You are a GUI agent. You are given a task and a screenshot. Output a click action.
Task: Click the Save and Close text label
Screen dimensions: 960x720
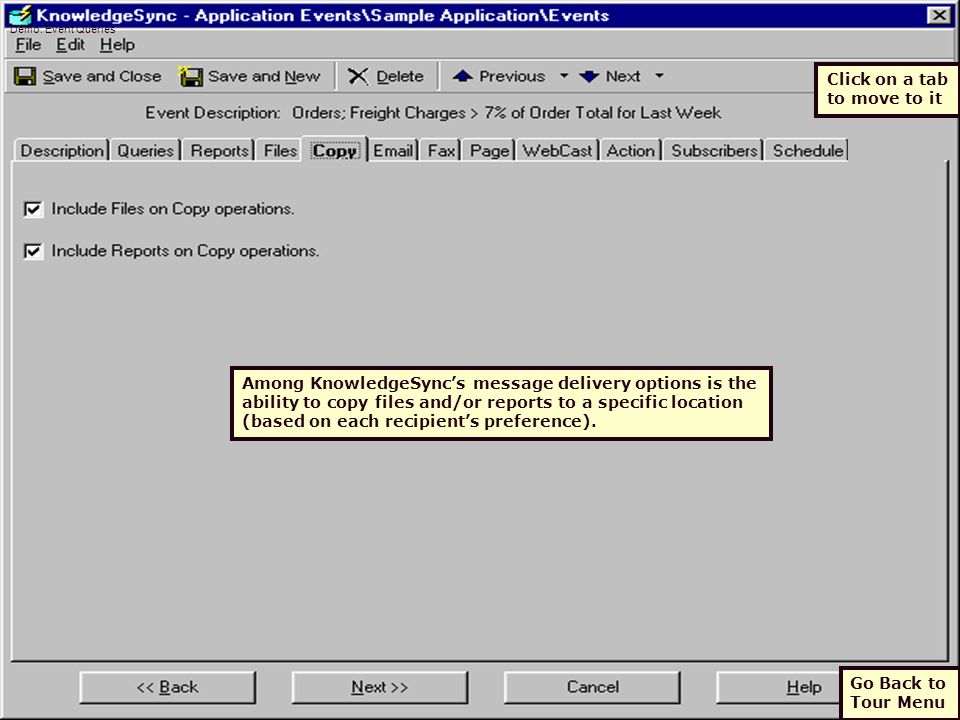click(x=102, y=77)
